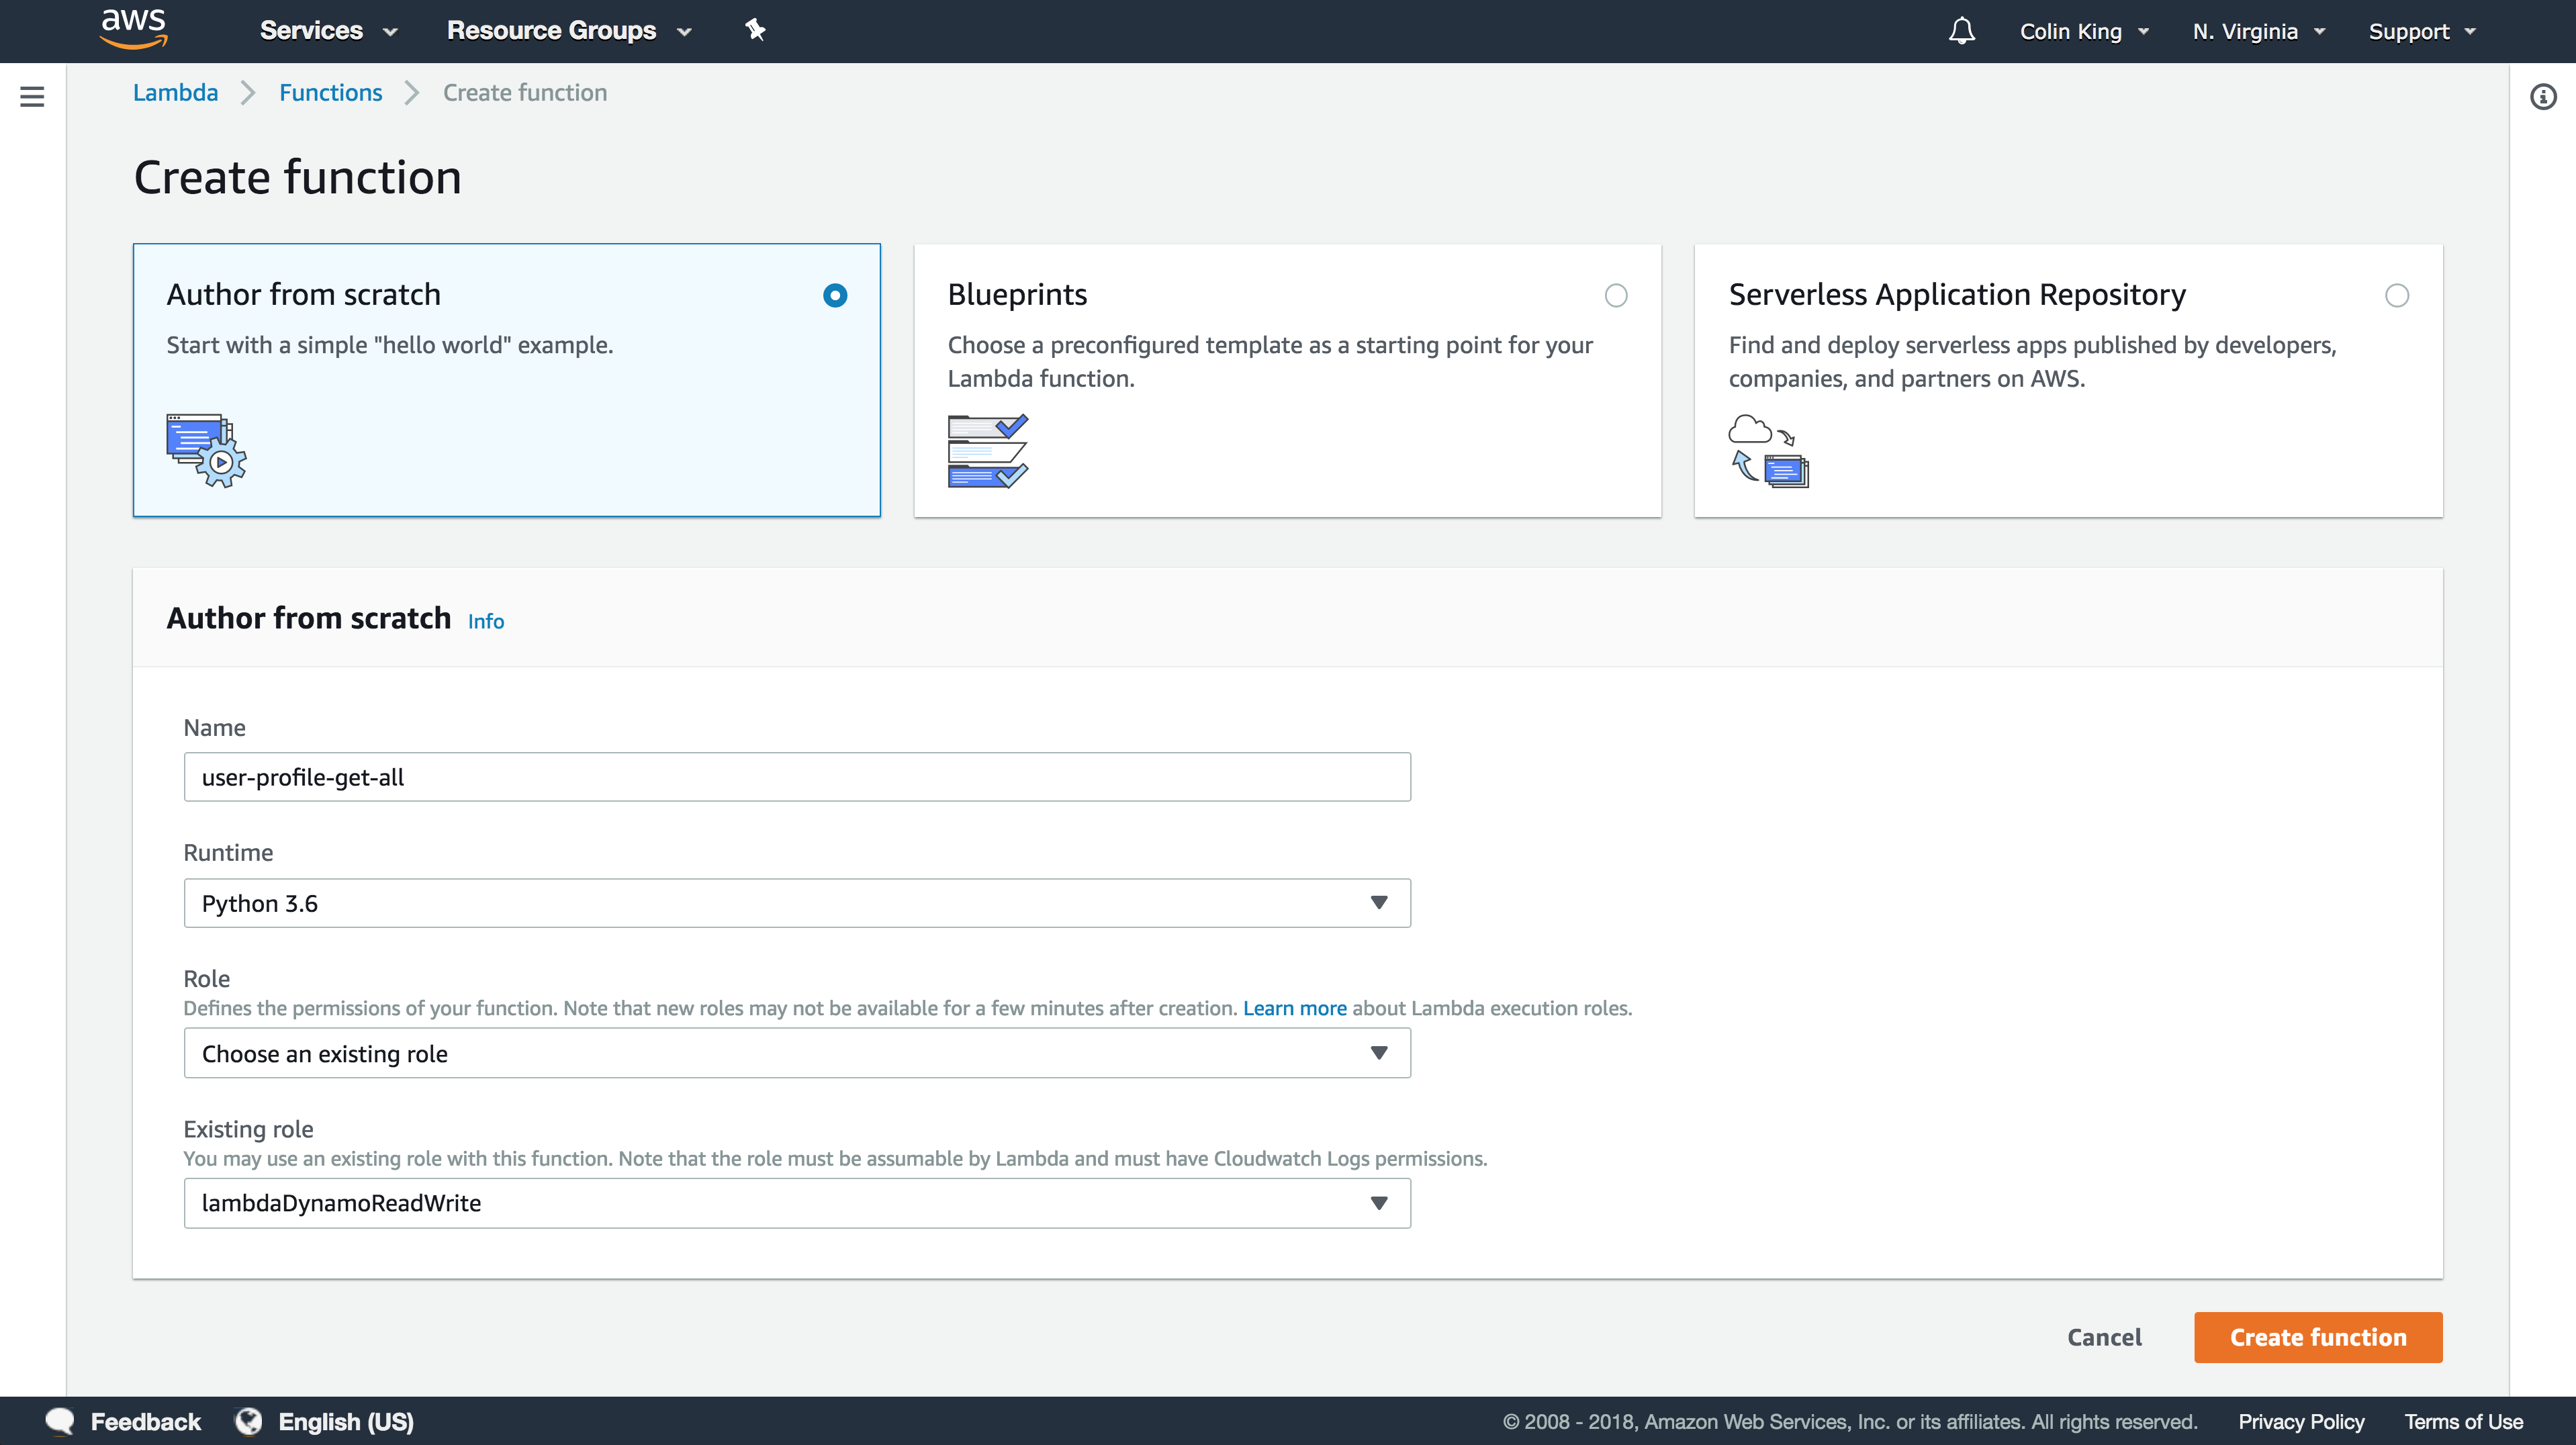Screen dimensions: 2576x1445
Task: Select the Blueprints radio button
Action: tap(1615, 295)
